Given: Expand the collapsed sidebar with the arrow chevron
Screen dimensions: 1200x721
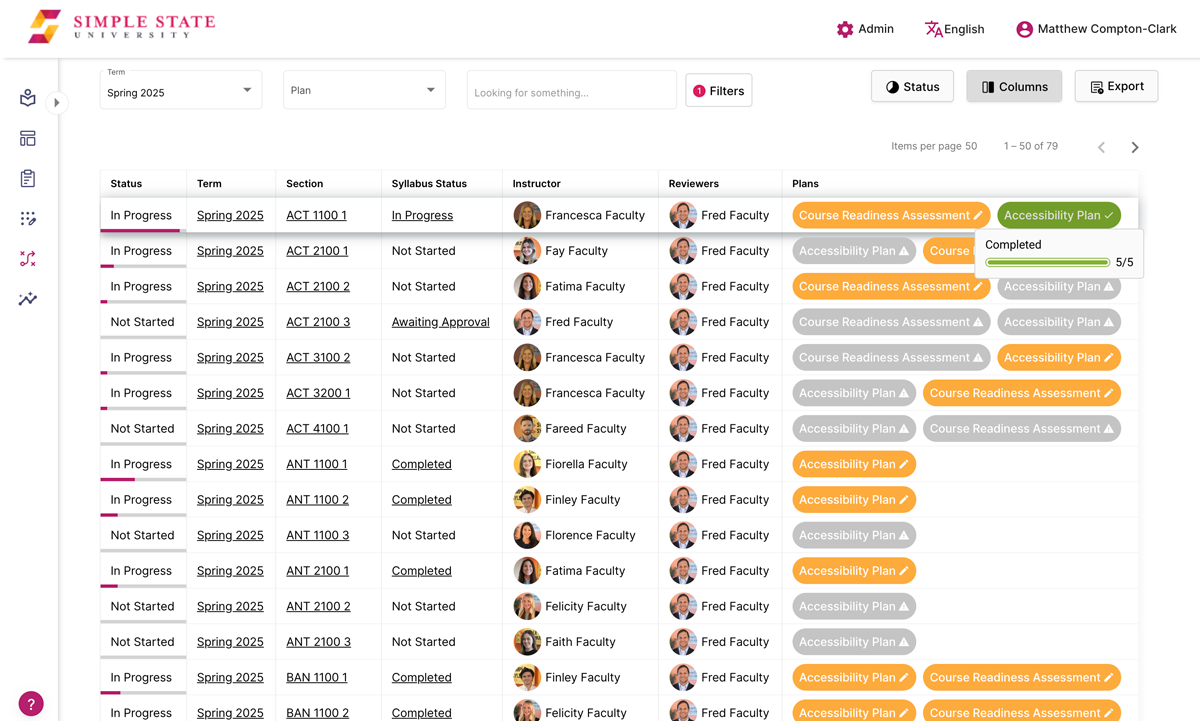Looking at the screenshot, I should (x=57, y=102).
